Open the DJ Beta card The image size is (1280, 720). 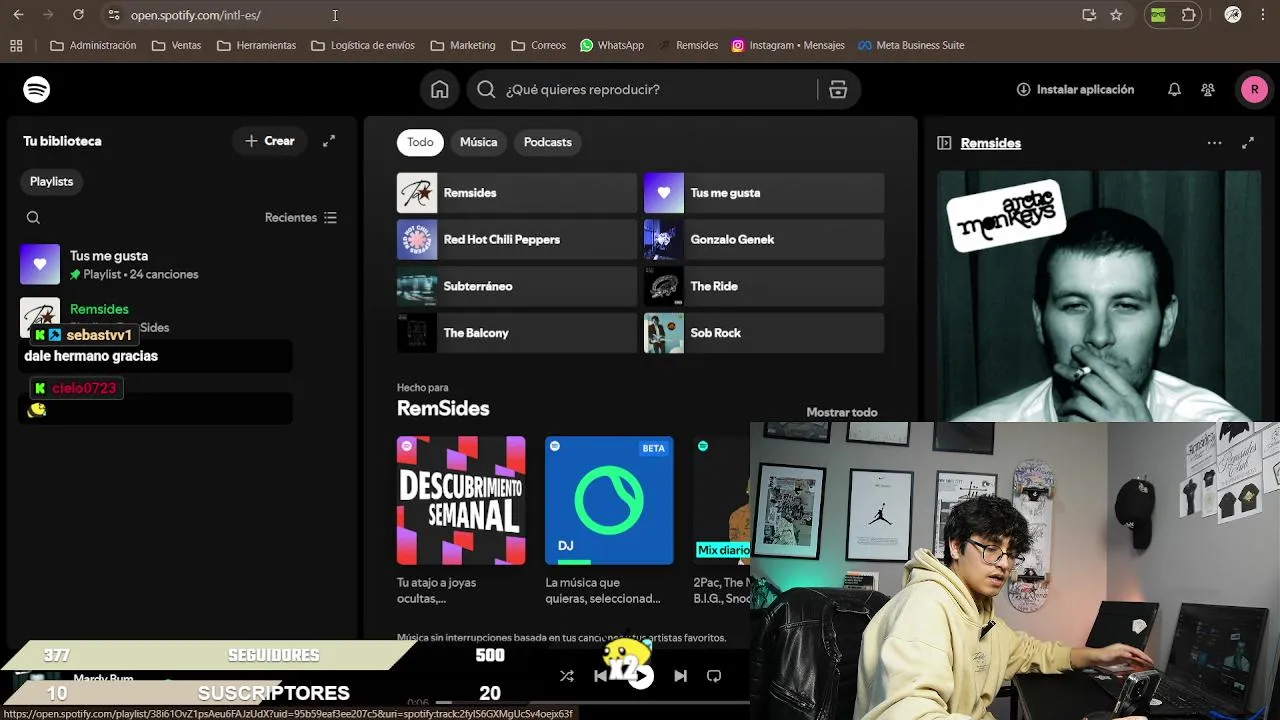pyautogui.click(x=609, y=500)
